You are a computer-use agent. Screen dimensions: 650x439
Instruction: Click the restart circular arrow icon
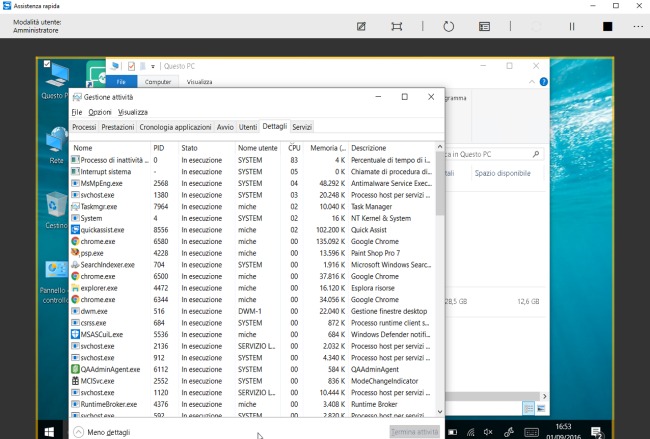click(449, 27)
